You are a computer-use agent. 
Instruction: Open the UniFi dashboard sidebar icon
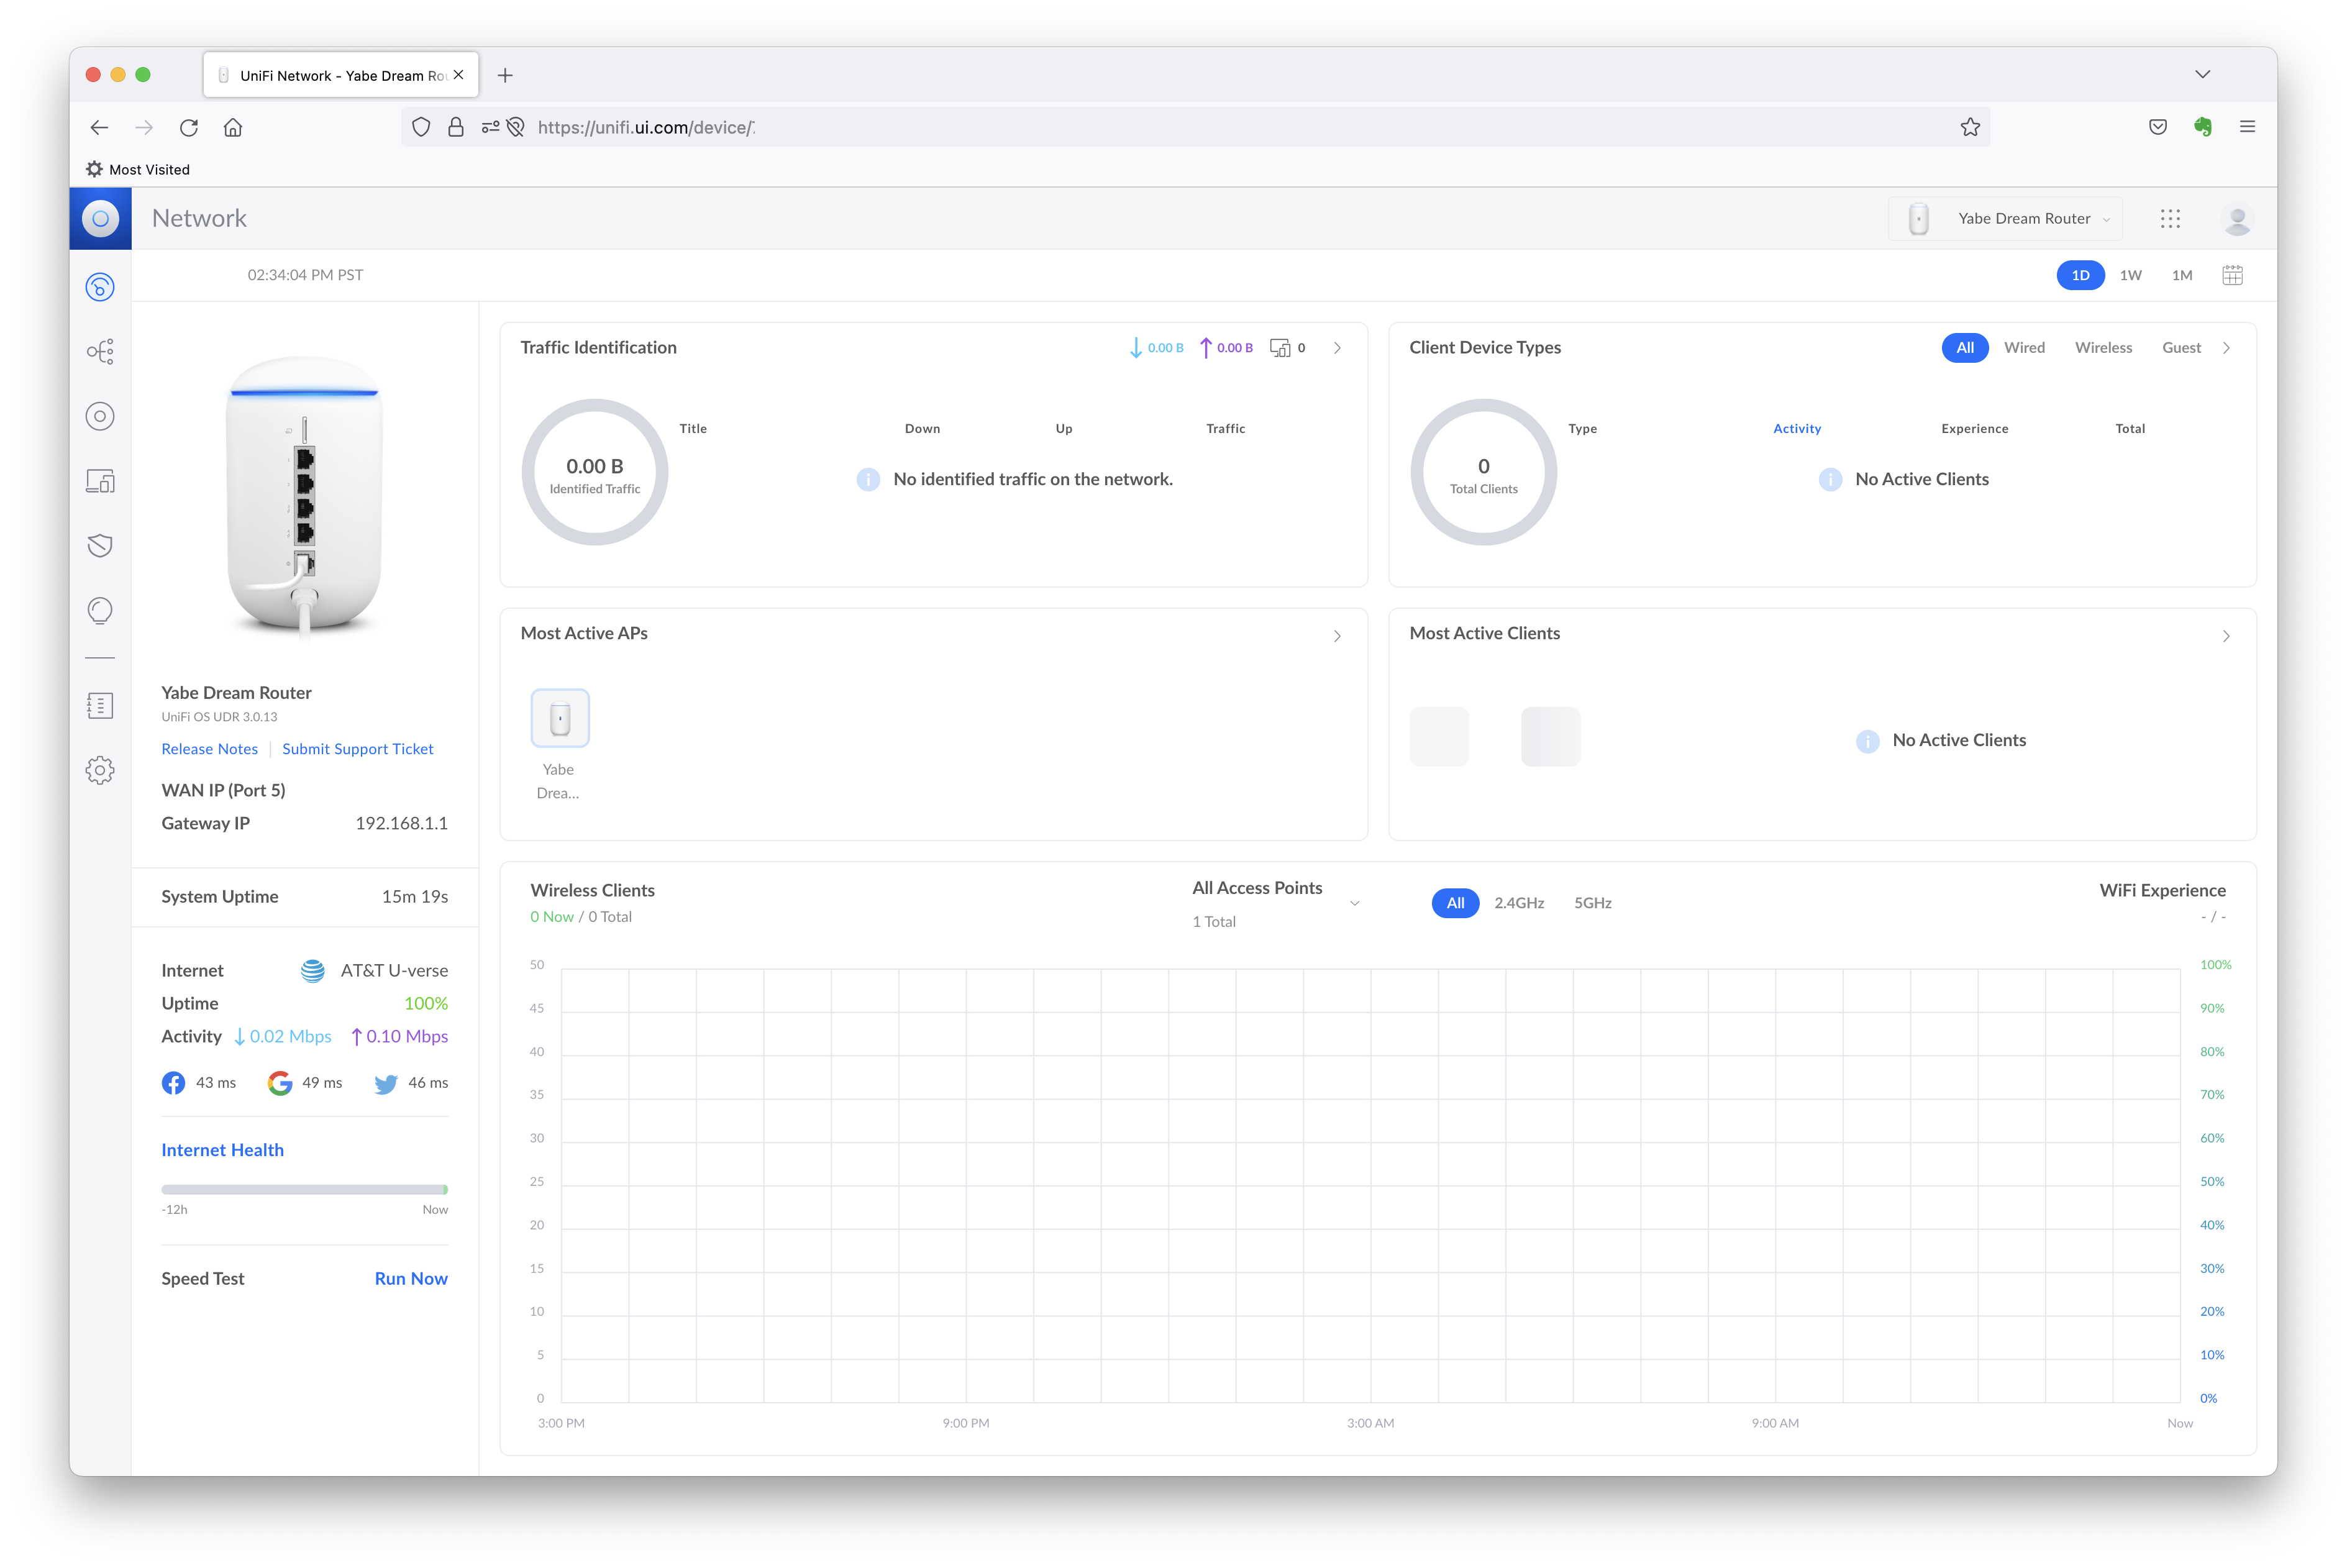(100, 287)
